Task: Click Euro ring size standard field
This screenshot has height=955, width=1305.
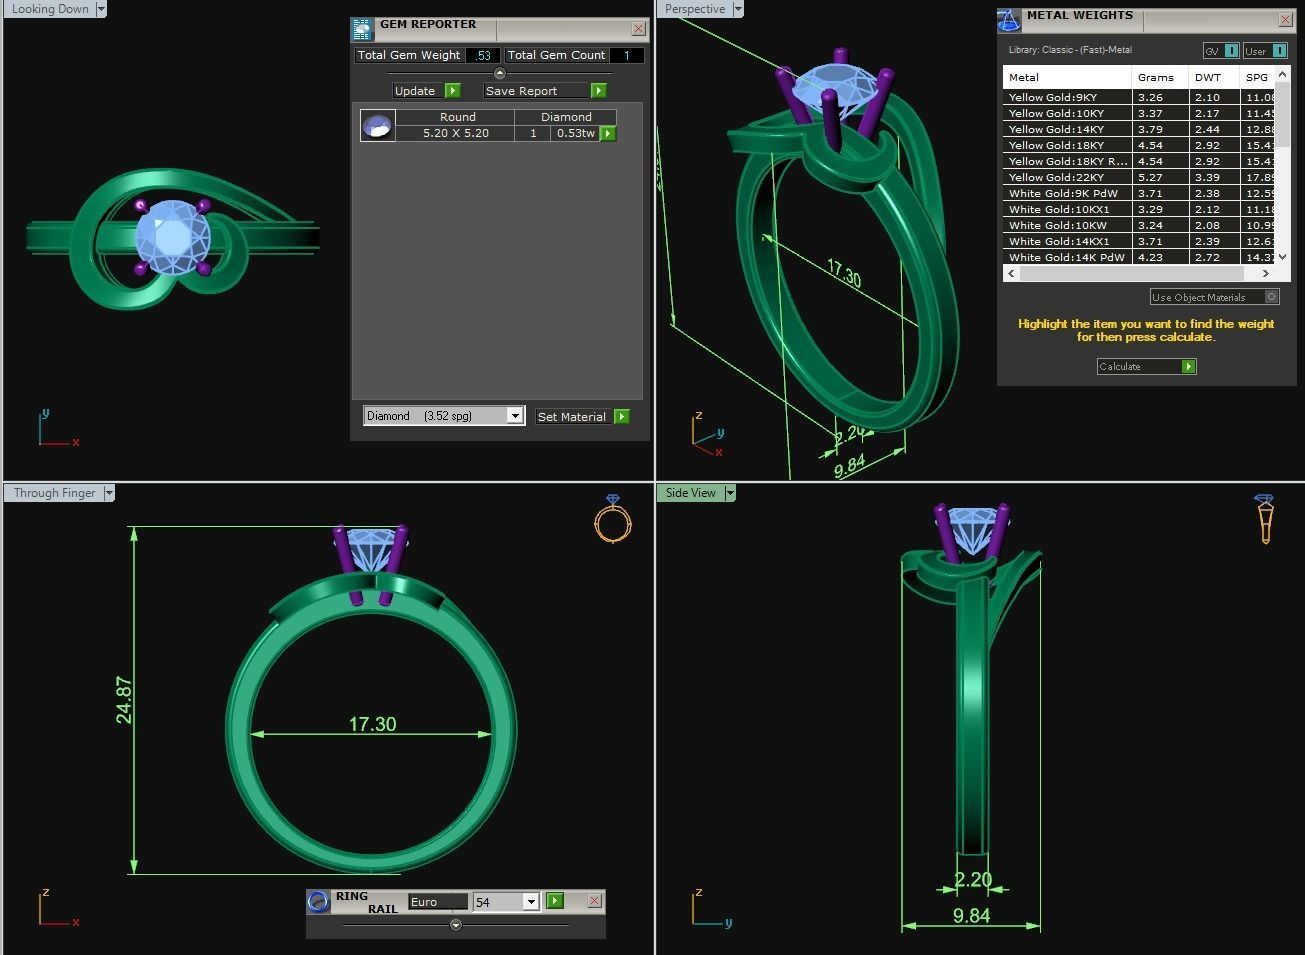Action: 437,902
